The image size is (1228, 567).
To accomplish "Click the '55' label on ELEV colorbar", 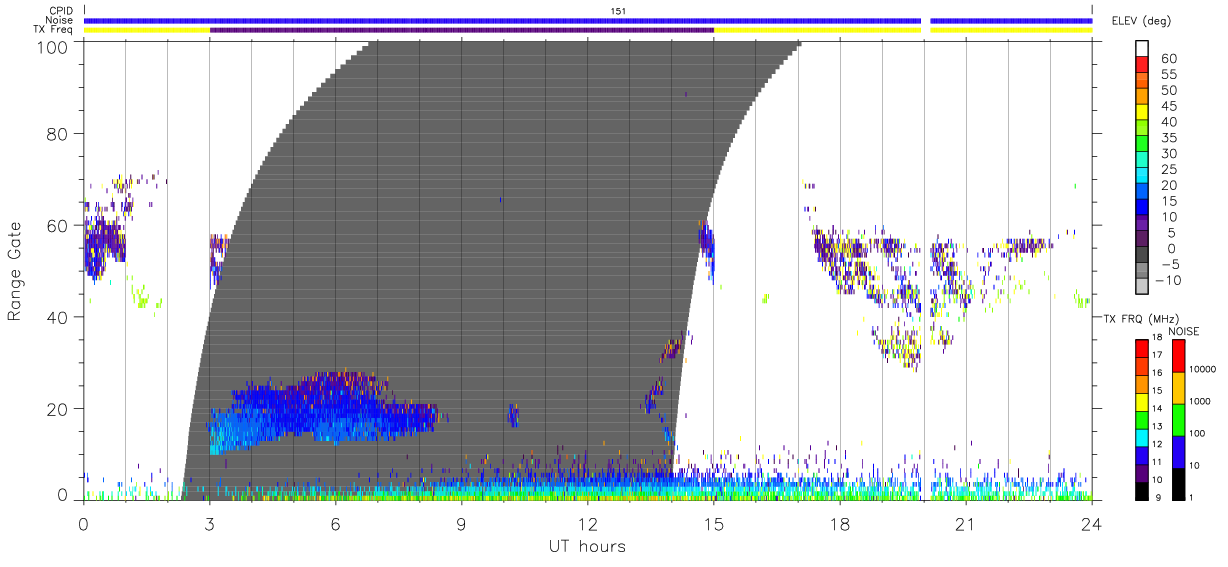I will 1167,75.
